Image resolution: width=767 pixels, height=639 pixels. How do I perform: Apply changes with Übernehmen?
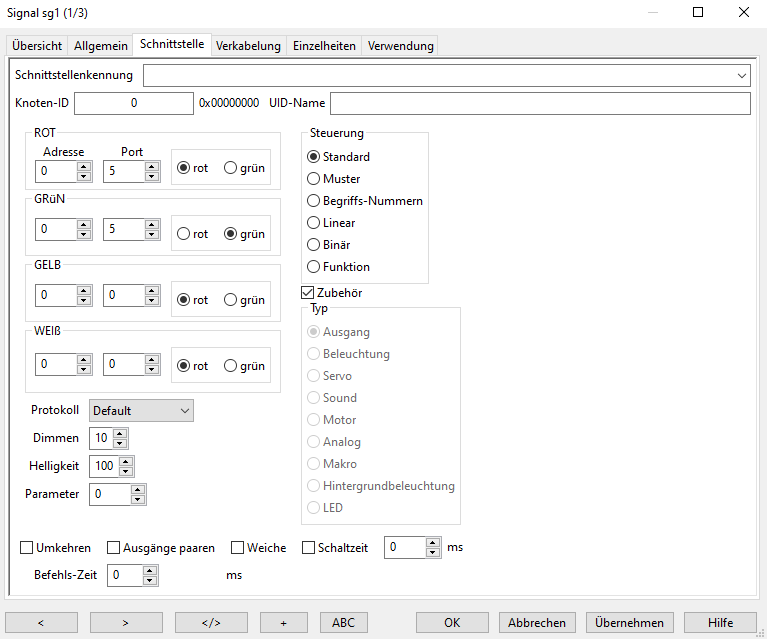click(630, 622)
